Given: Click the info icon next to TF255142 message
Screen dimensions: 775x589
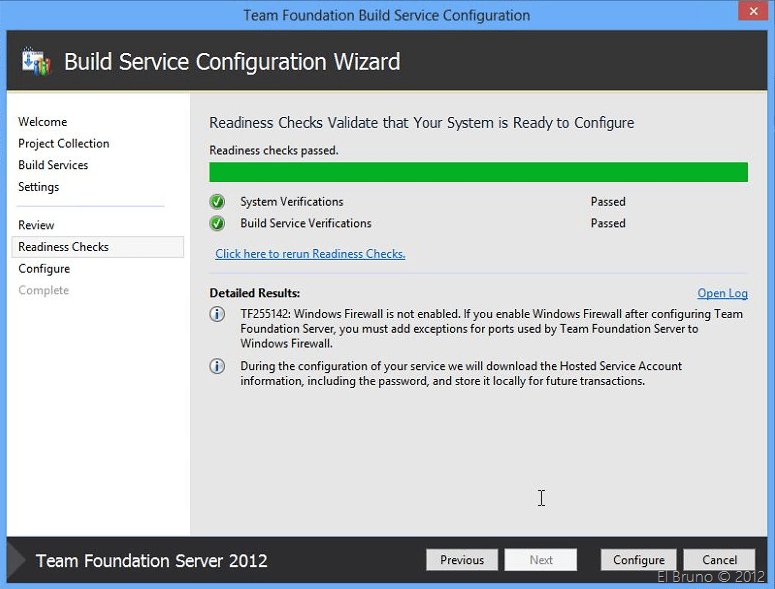Looking at the screenshot, I should coord(217,314).
